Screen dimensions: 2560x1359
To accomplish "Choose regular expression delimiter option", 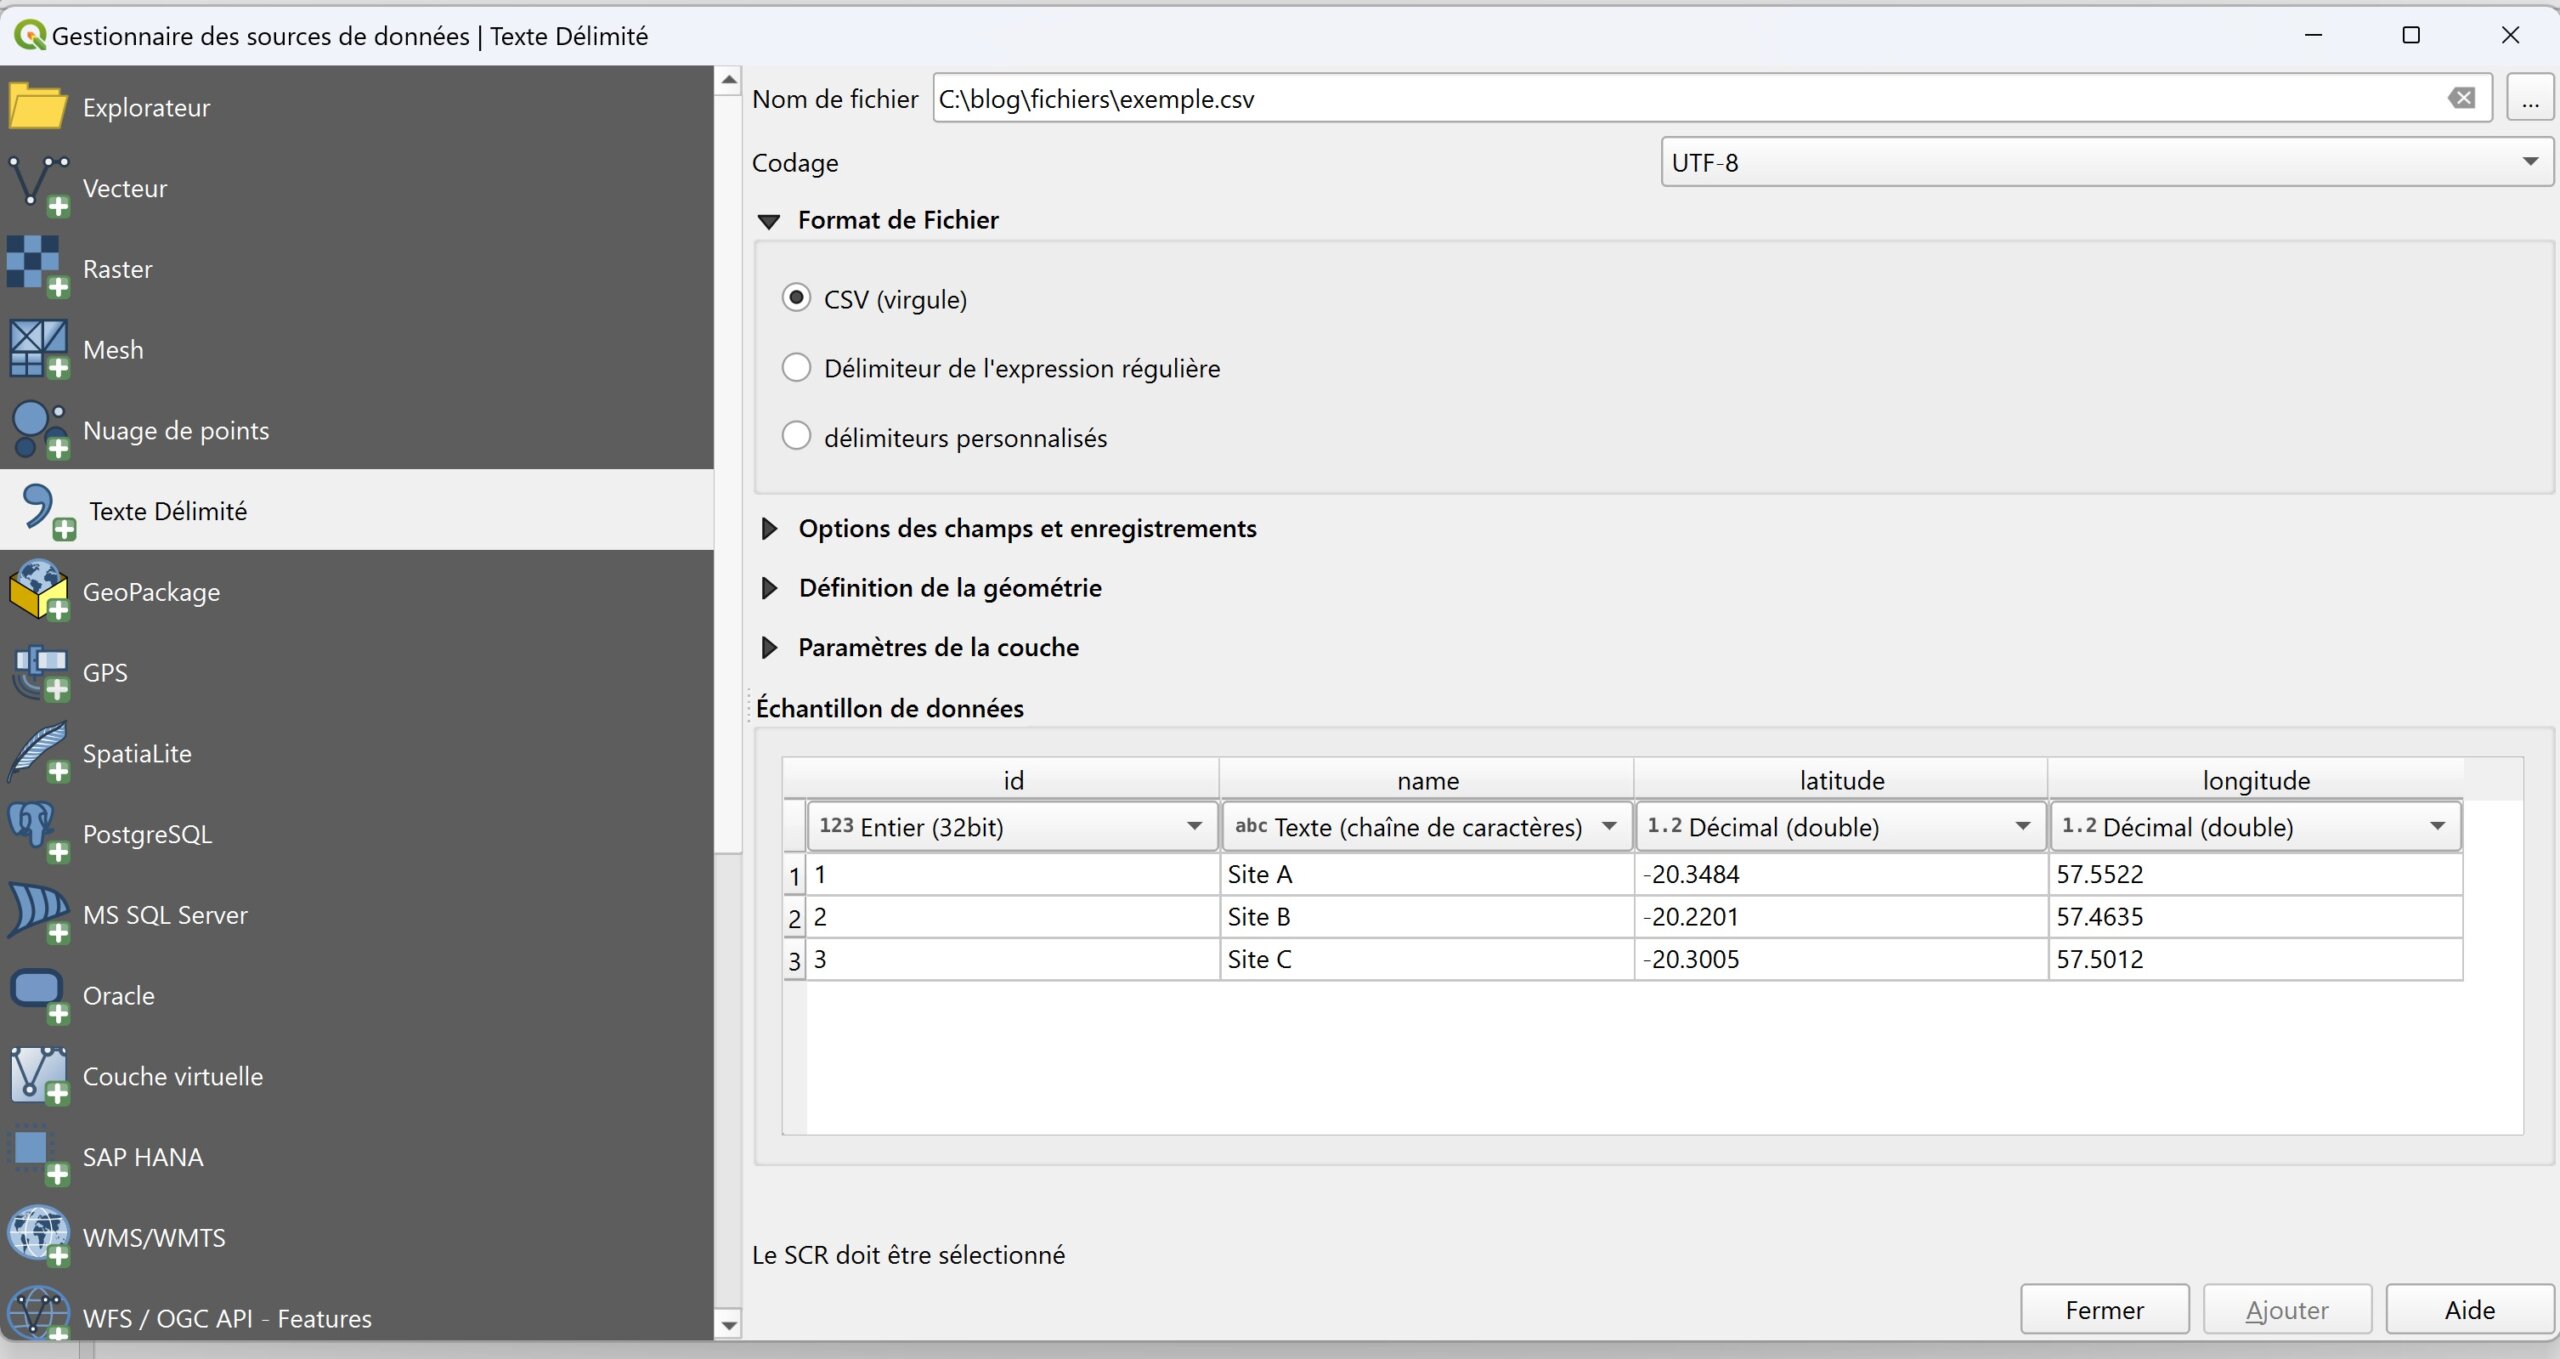I will pos(796,368).
